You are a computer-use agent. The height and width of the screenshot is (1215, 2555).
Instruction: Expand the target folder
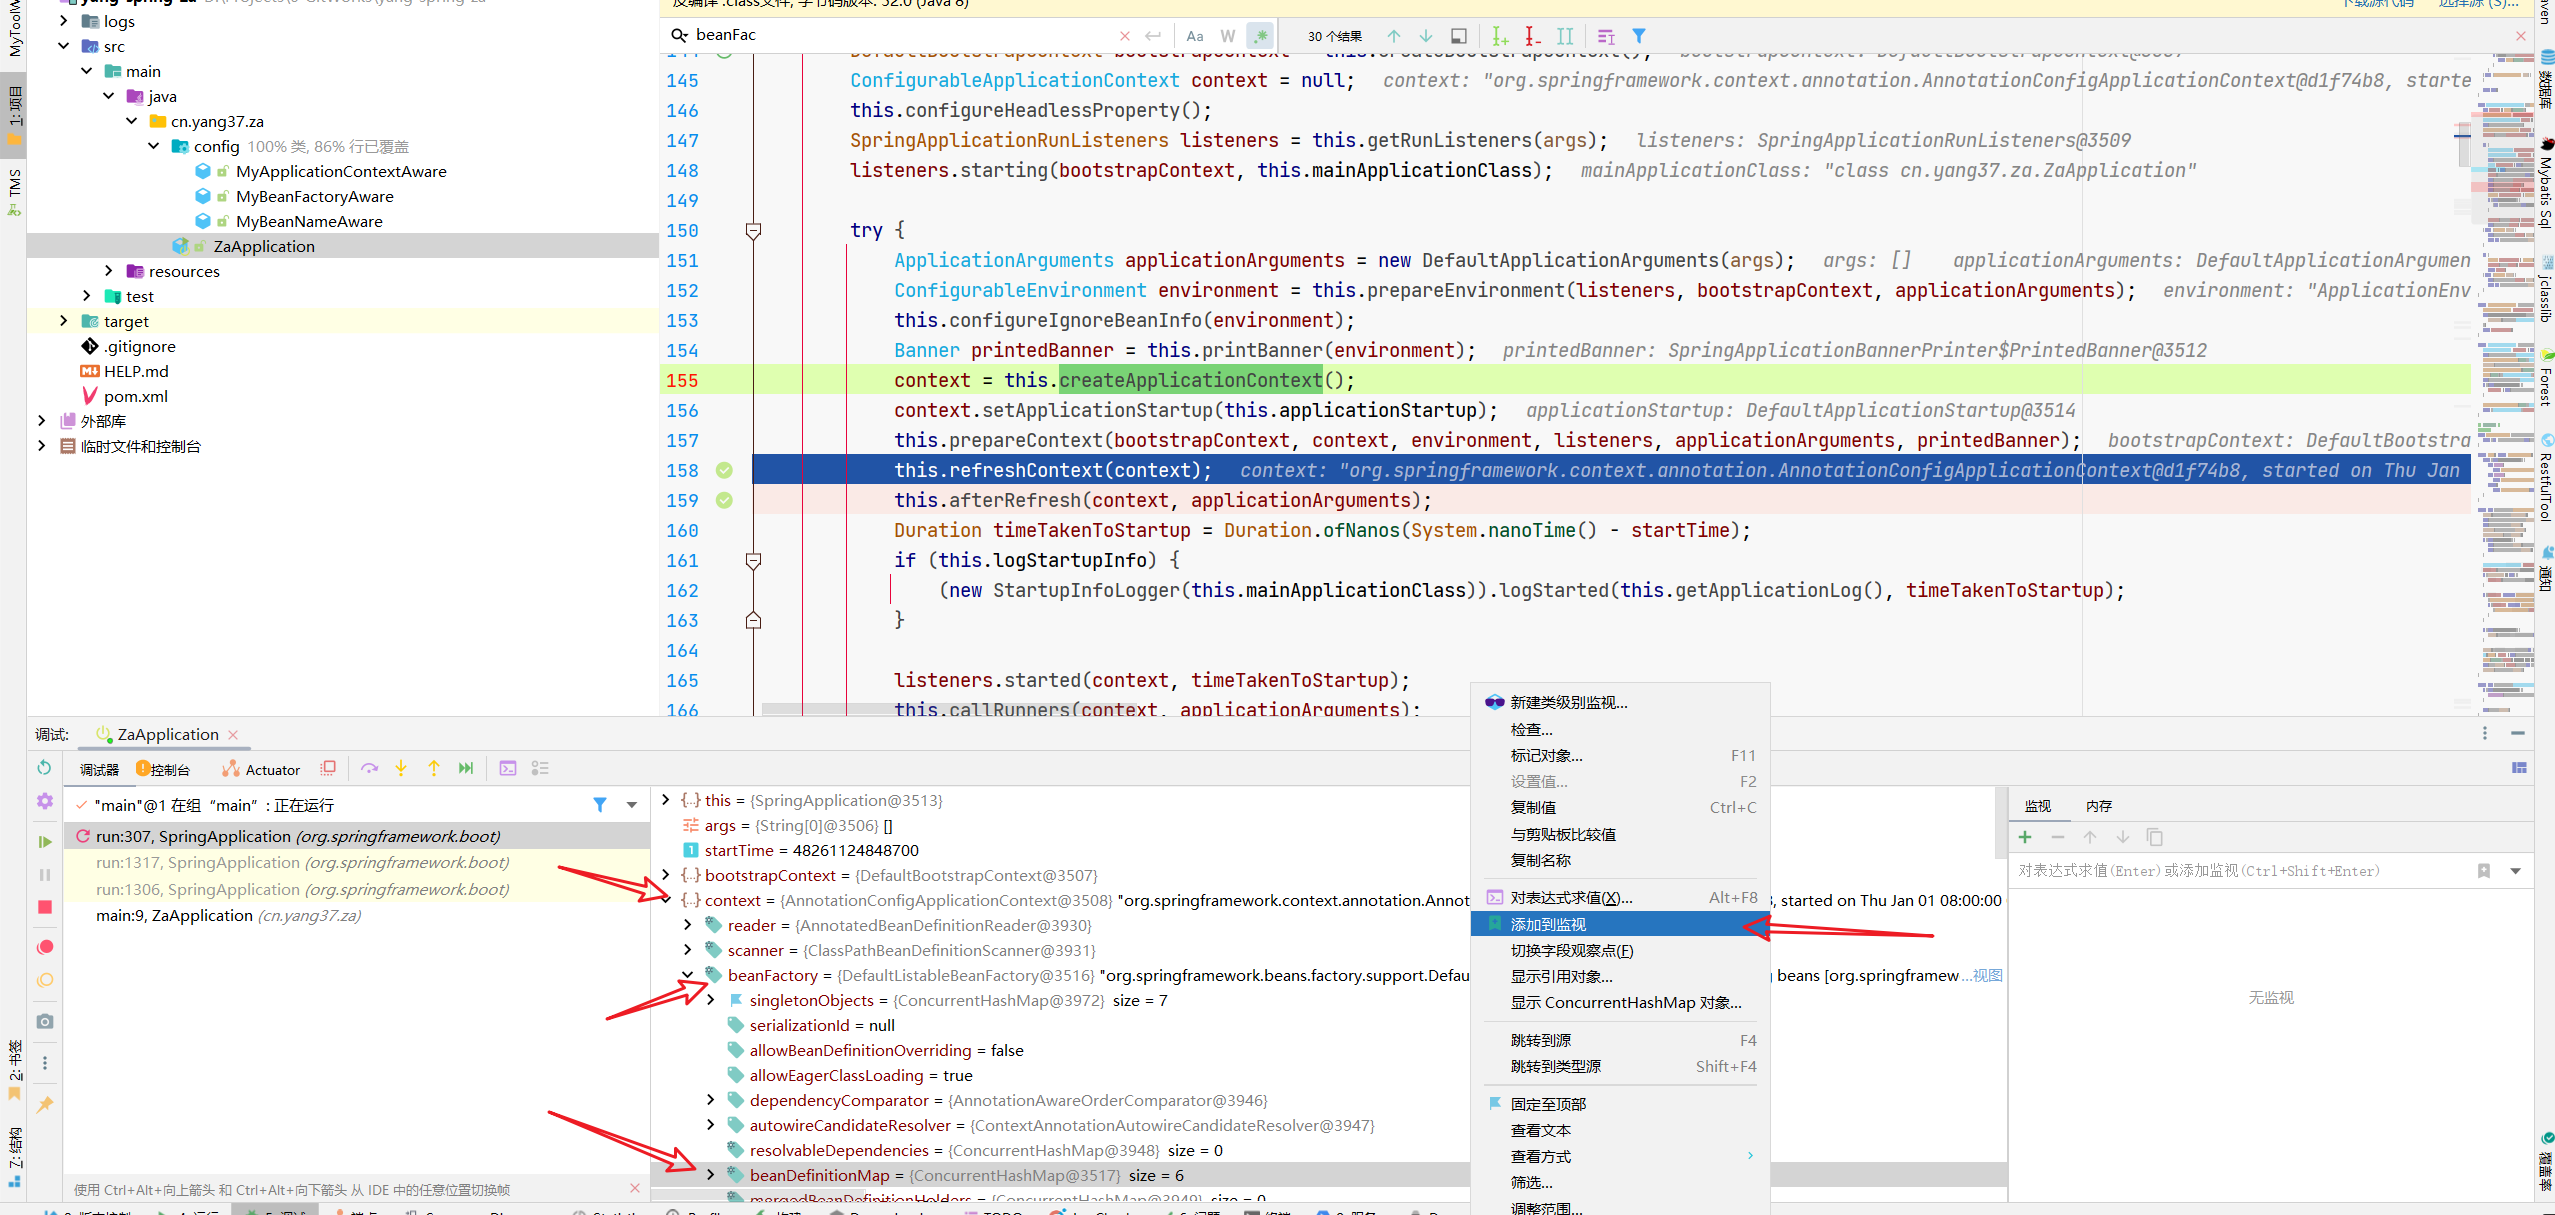point(64,321)
